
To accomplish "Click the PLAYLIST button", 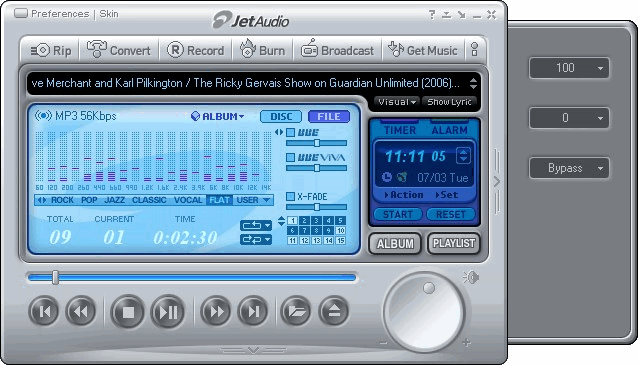I will pyautogui.click(x=454, y=244).
